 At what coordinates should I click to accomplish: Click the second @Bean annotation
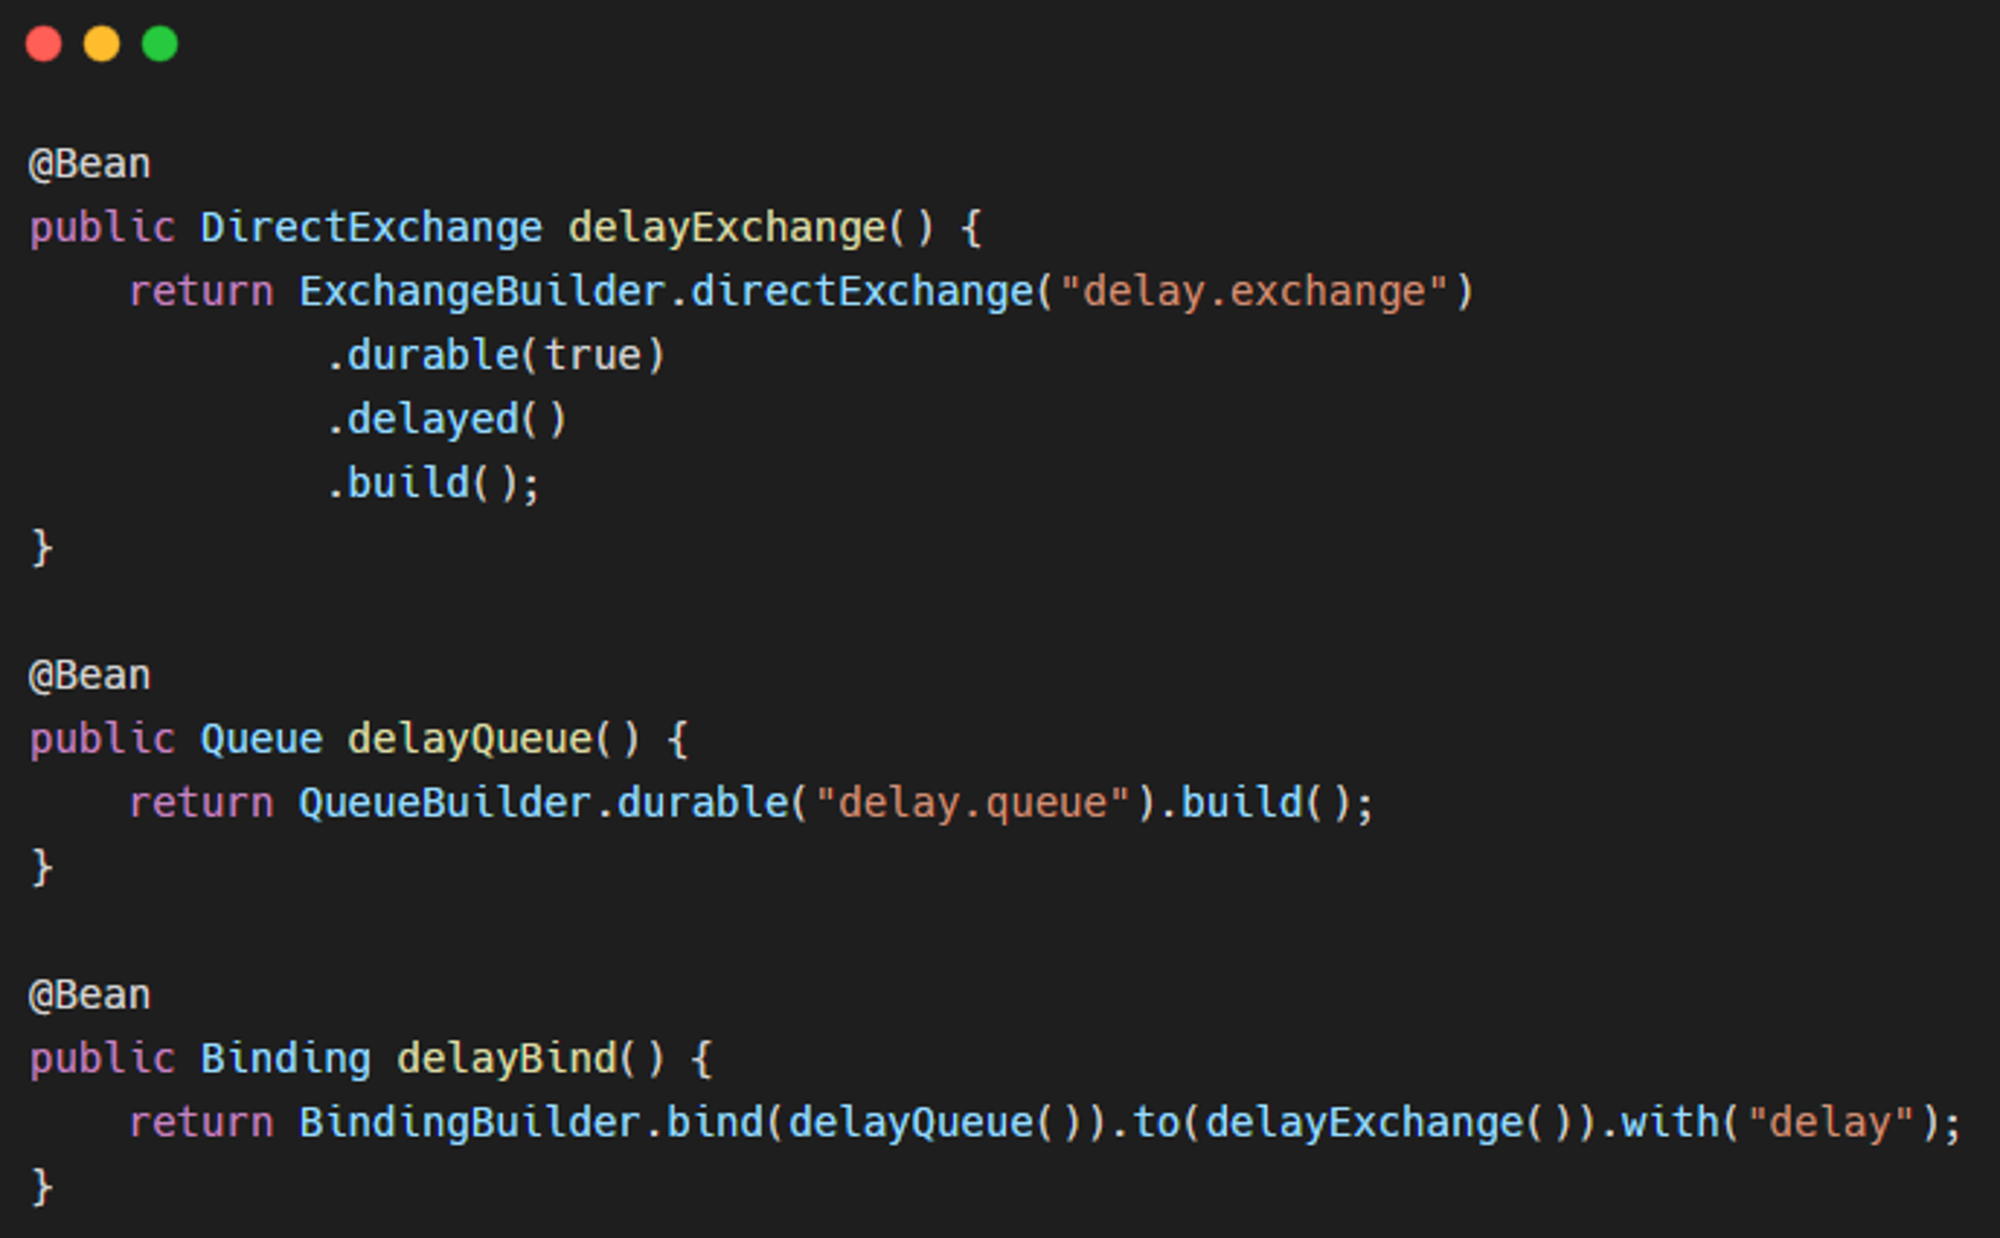(x=90, y=676)
